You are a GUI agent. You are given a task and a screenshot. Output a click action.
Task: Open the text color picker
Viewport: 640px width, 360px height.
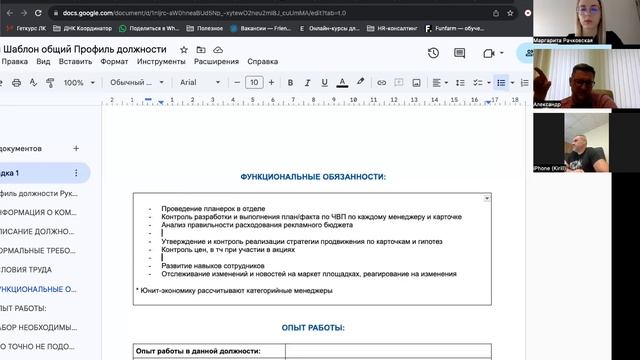point(342,83)
